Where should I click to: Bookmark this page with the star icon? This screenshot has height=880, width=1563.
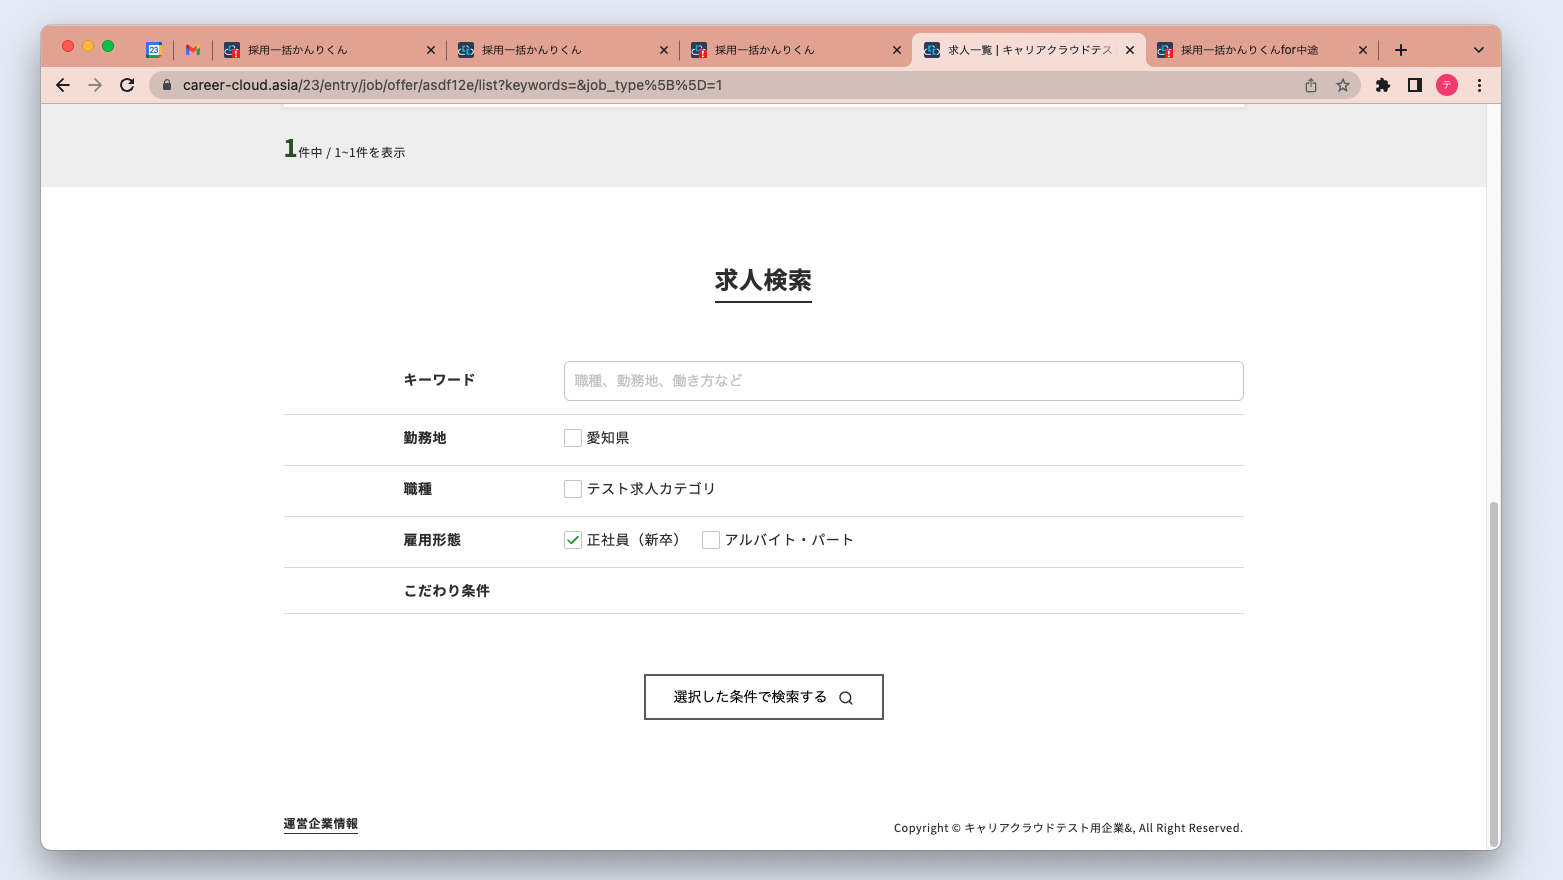pyautogui.click(x=1344, y=85)
